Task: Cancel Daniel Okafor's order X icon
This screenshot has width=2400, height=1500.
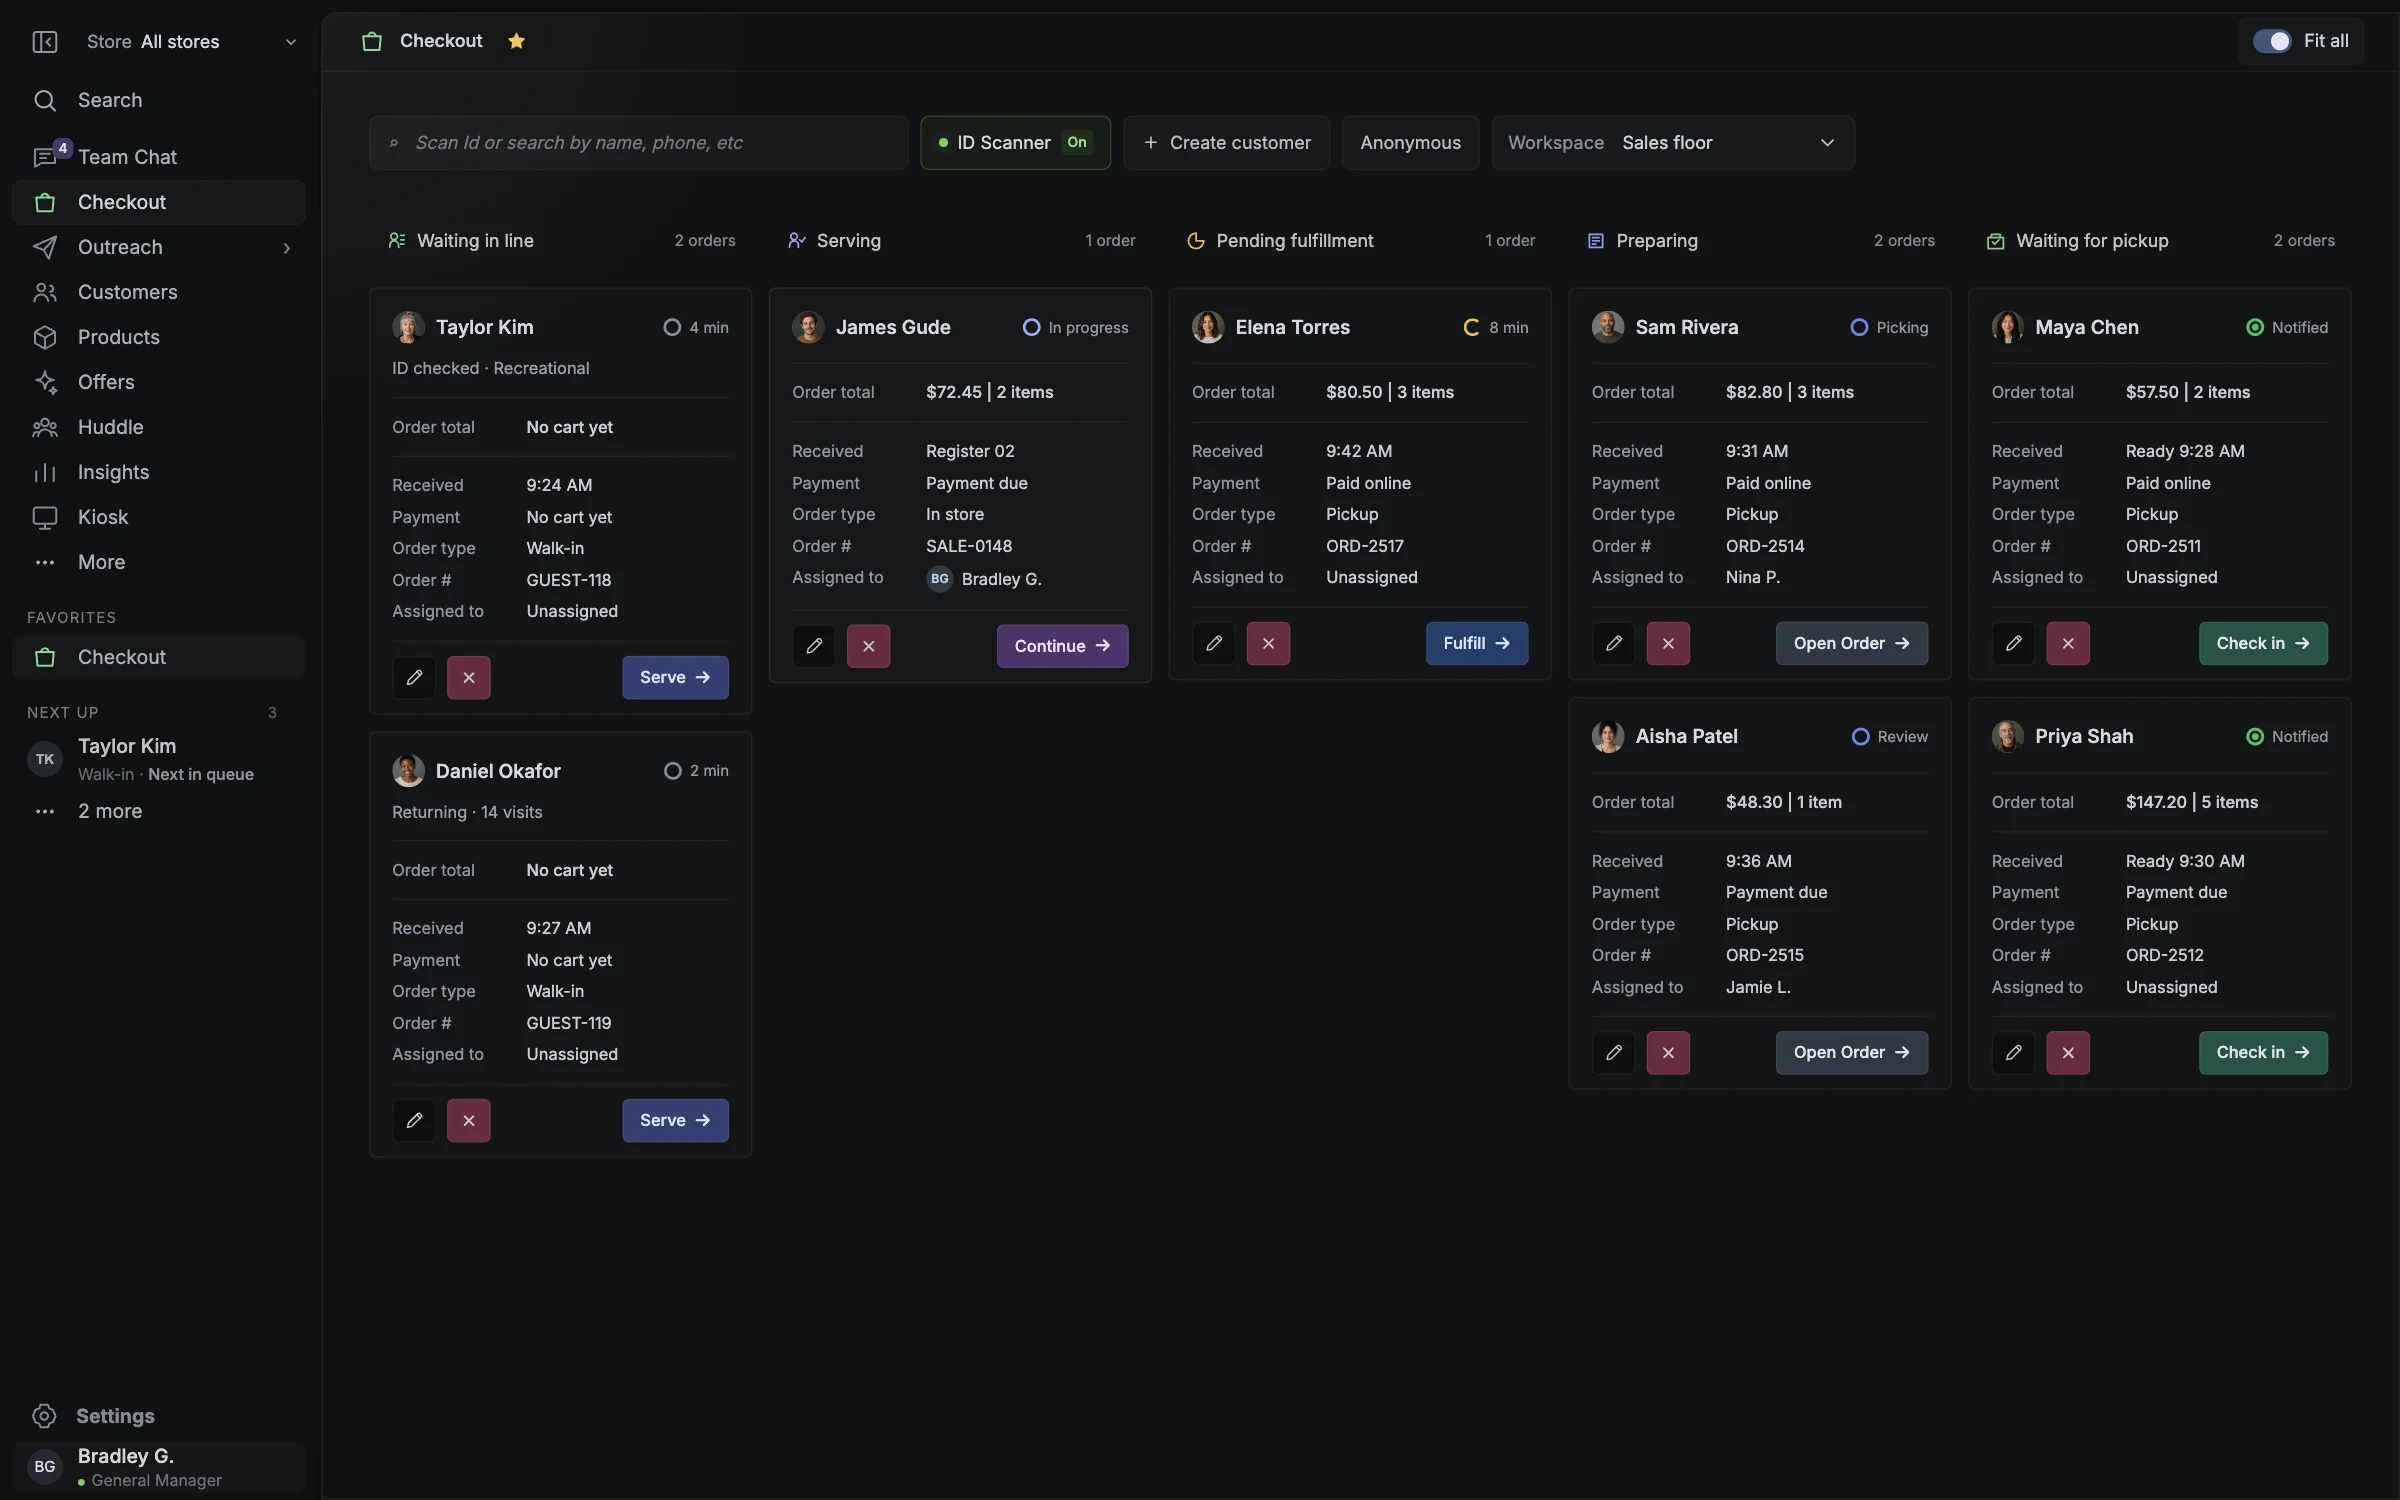Action: [x=469, y=1120]
